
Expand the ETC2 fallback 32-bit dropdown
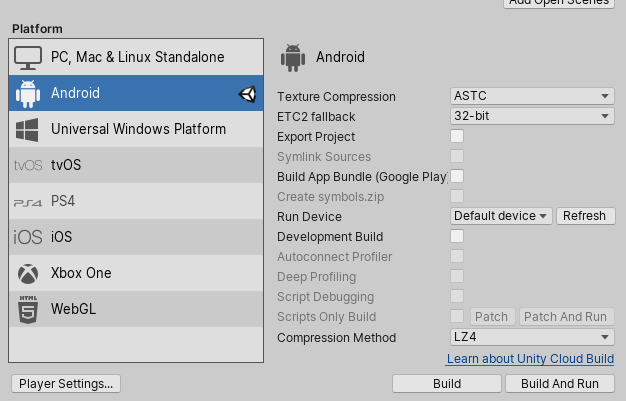pos(532,116)
